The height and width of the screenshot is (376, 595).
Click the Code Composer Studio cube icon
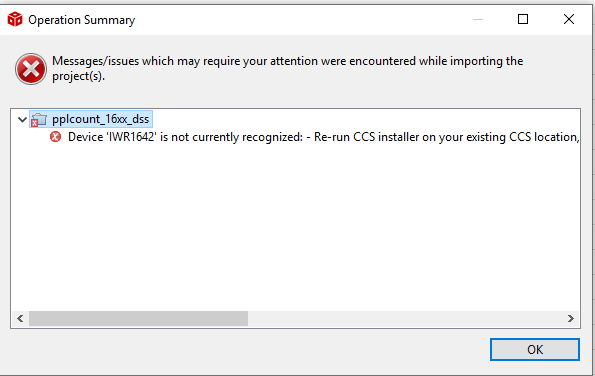coord(15,19)
